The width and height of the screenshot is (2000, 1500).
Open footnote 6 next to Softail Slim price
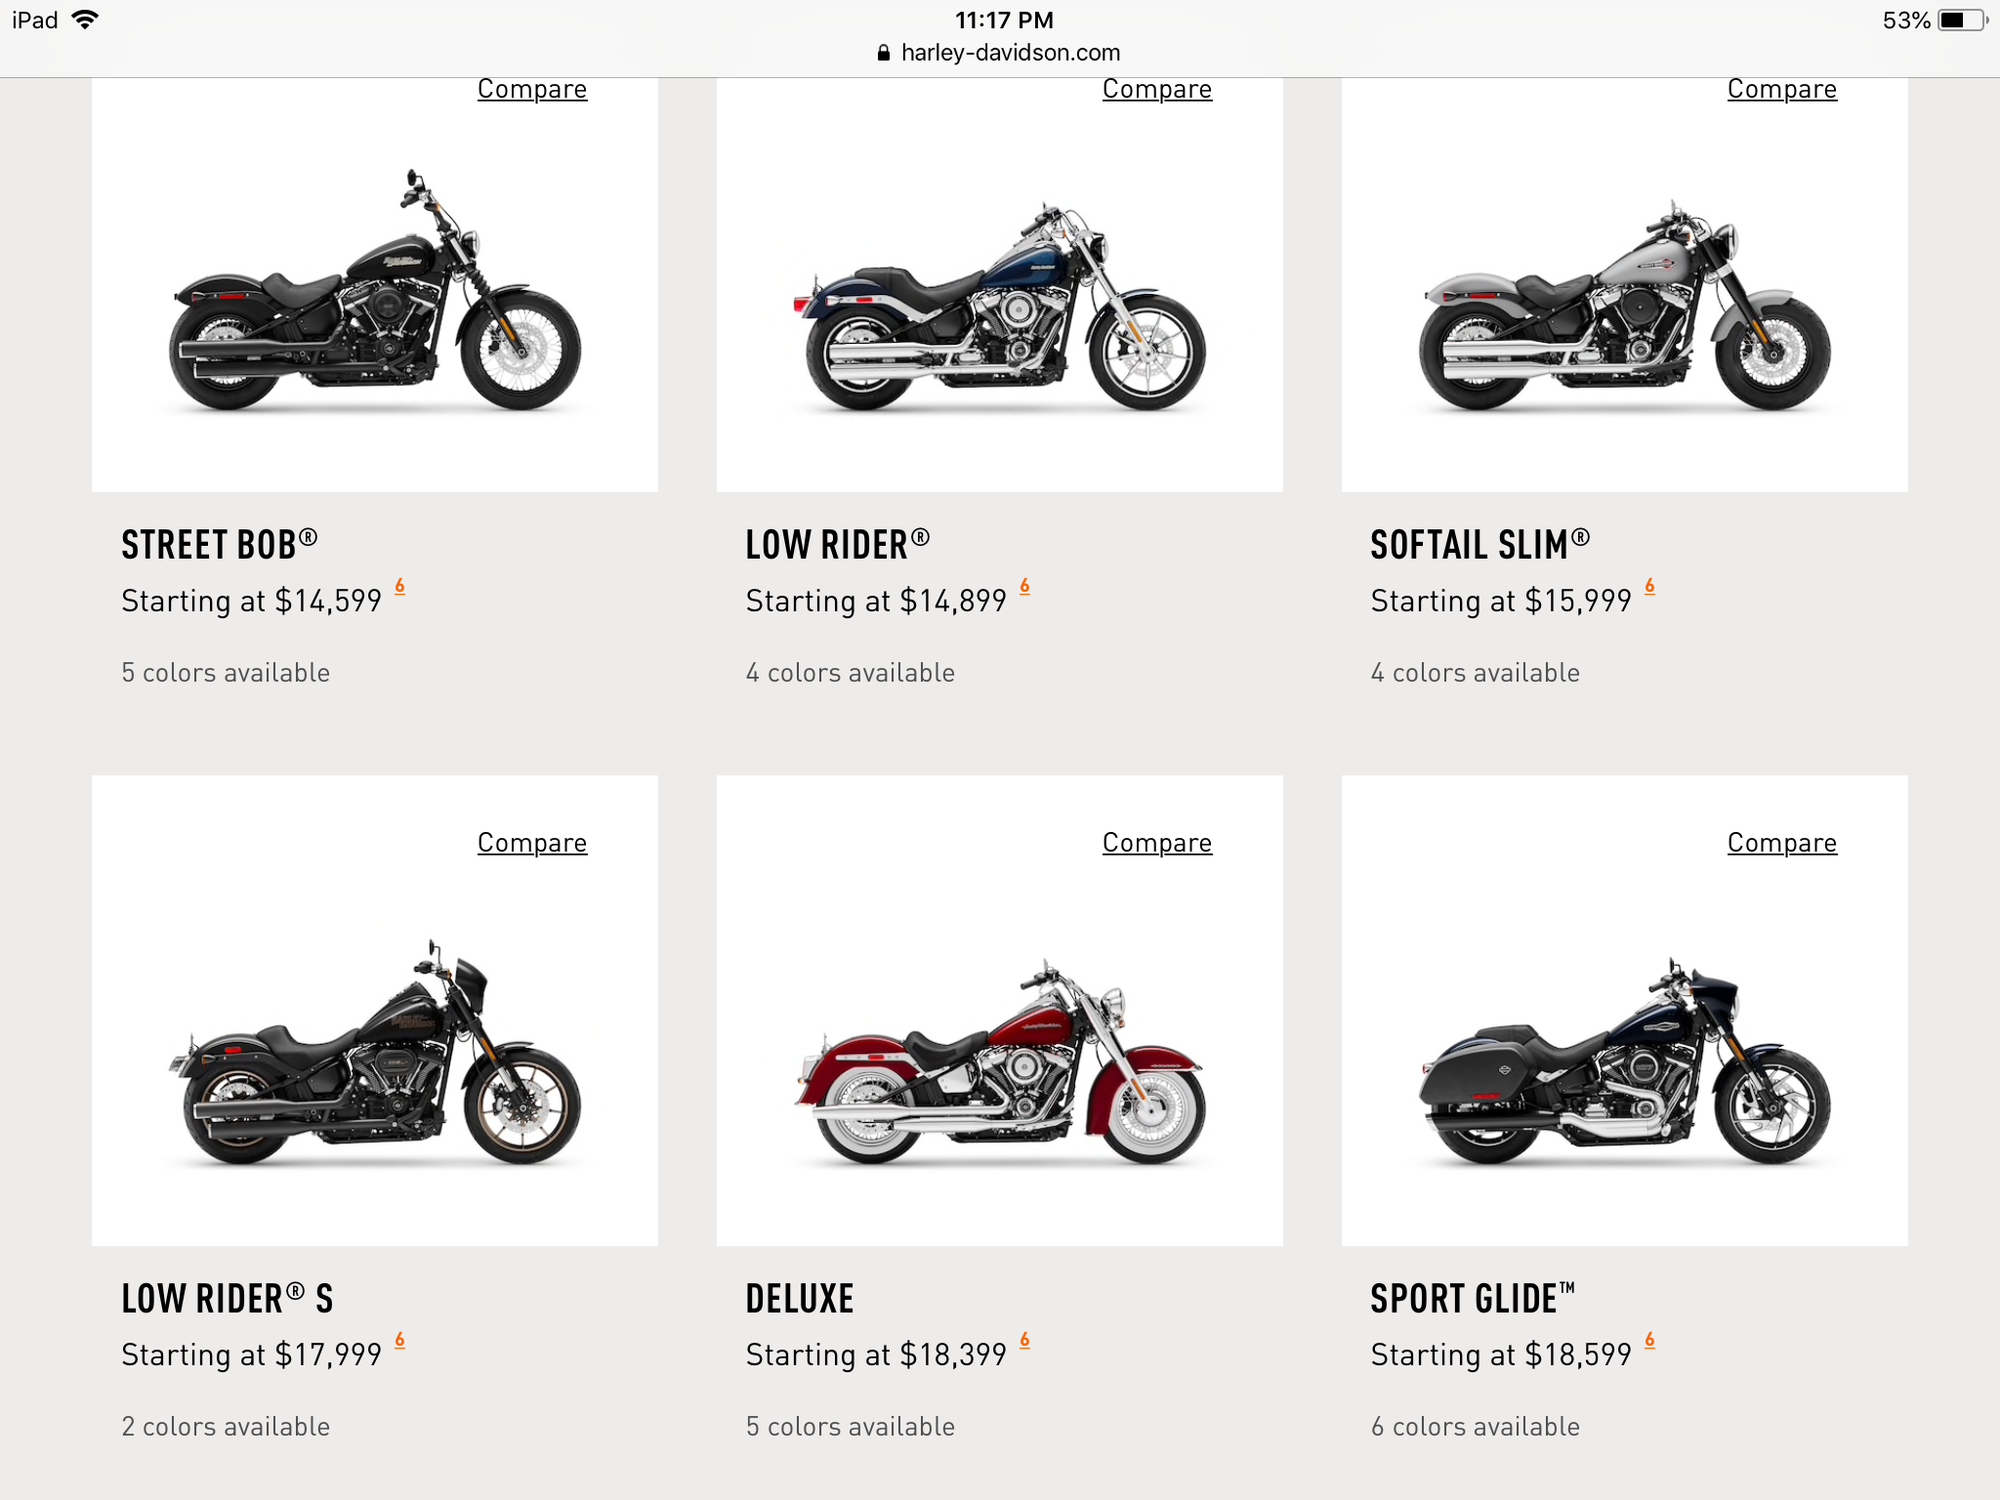[1650, 586]
